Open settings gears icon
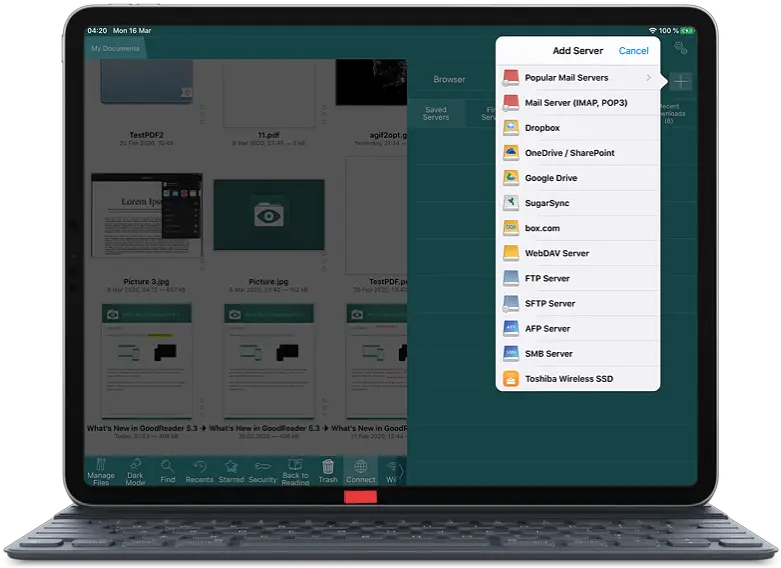The width and height of the screenshot is (781, 568). point(680,48)
